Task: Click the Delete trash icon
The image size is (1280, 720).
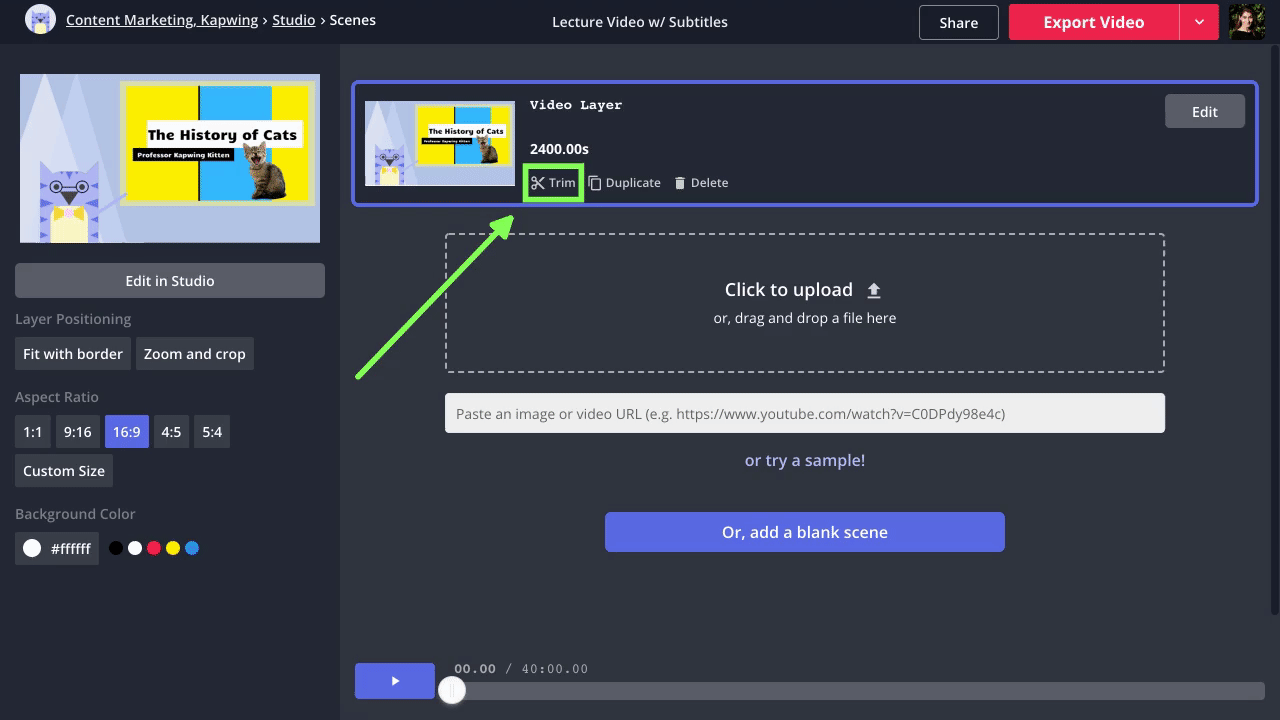Action: 680,183
